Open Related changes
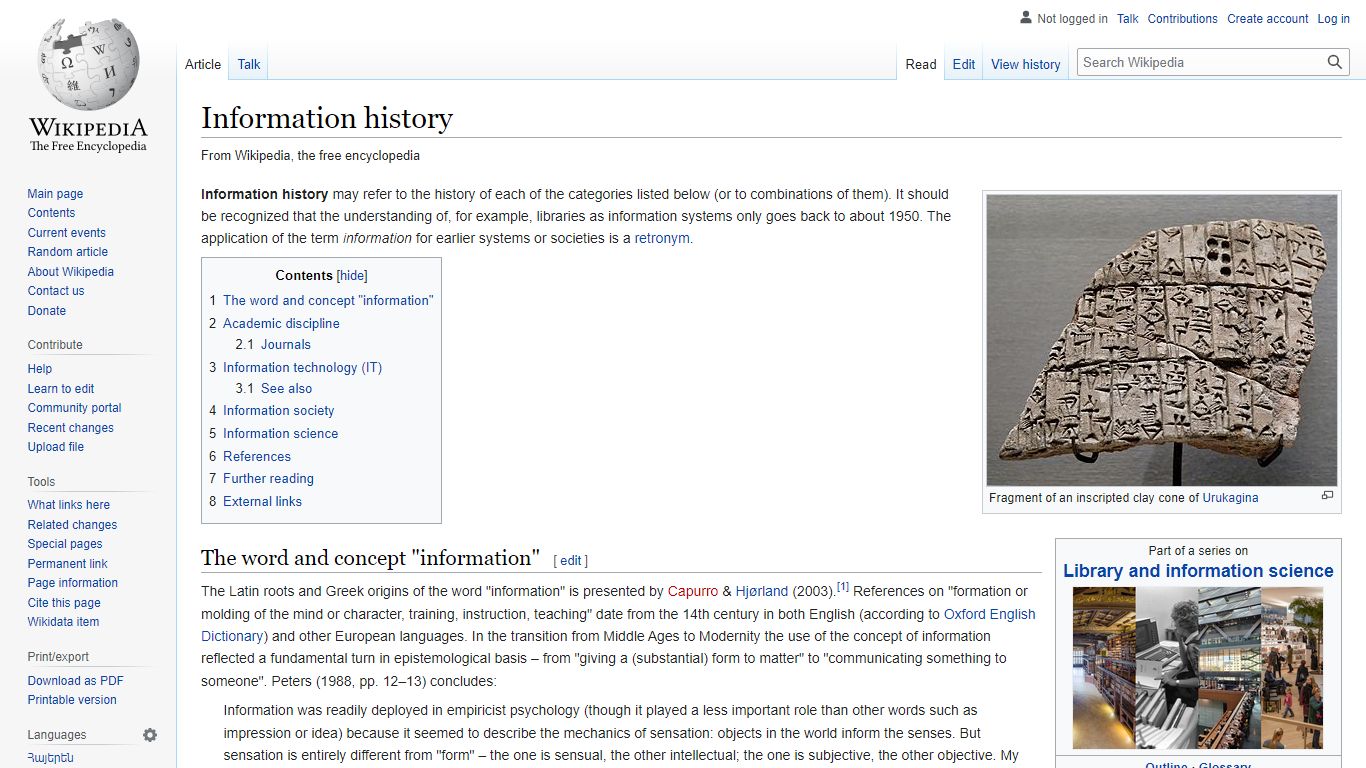This screenshot has height=768, width=1366. pyautogui.click(x=72, y=525)
